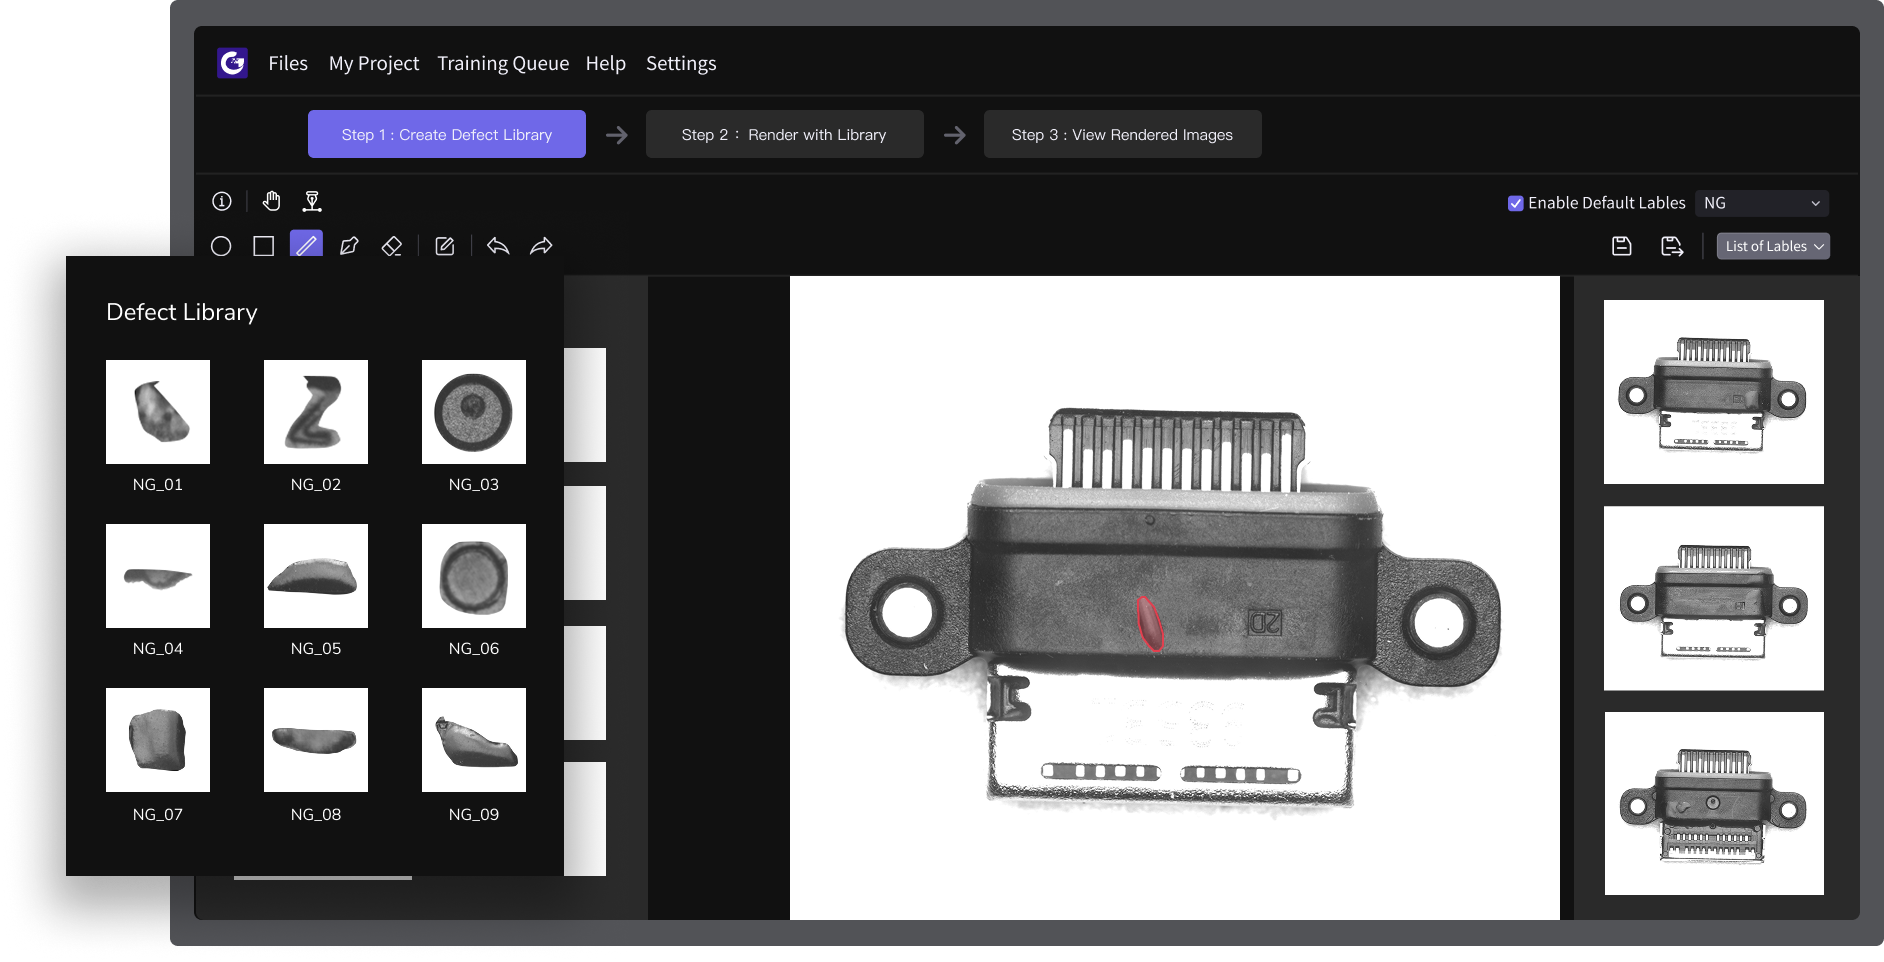Click the redo arrow icon
Image resolution: width=1884 pixels, height=962 pixels.
[541, 246]
